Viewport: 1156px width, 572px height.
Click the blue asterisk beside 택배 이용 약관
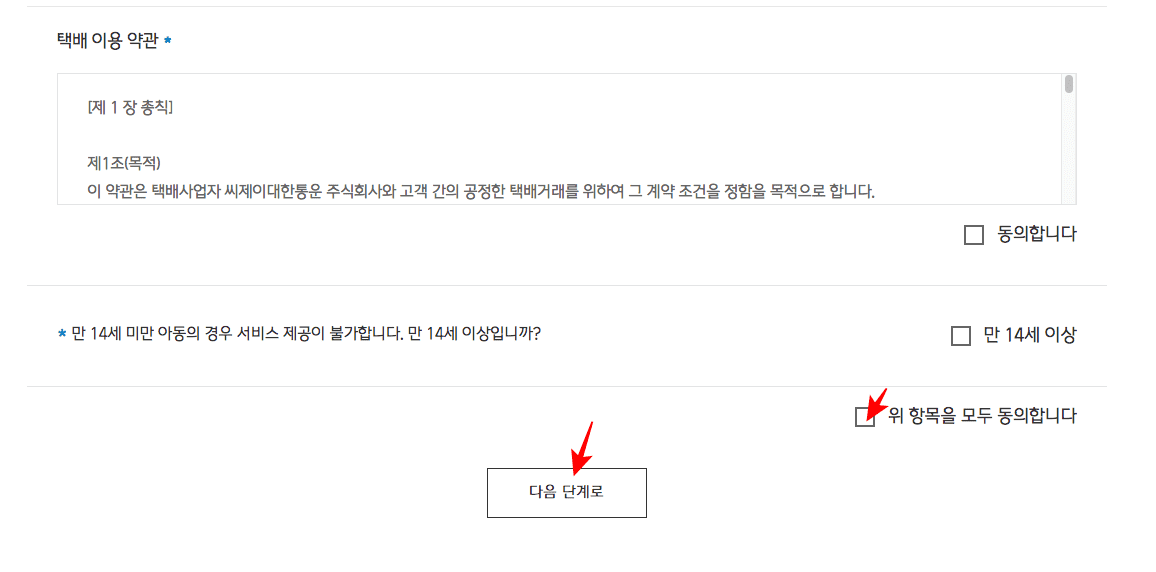tap(167, 42)
